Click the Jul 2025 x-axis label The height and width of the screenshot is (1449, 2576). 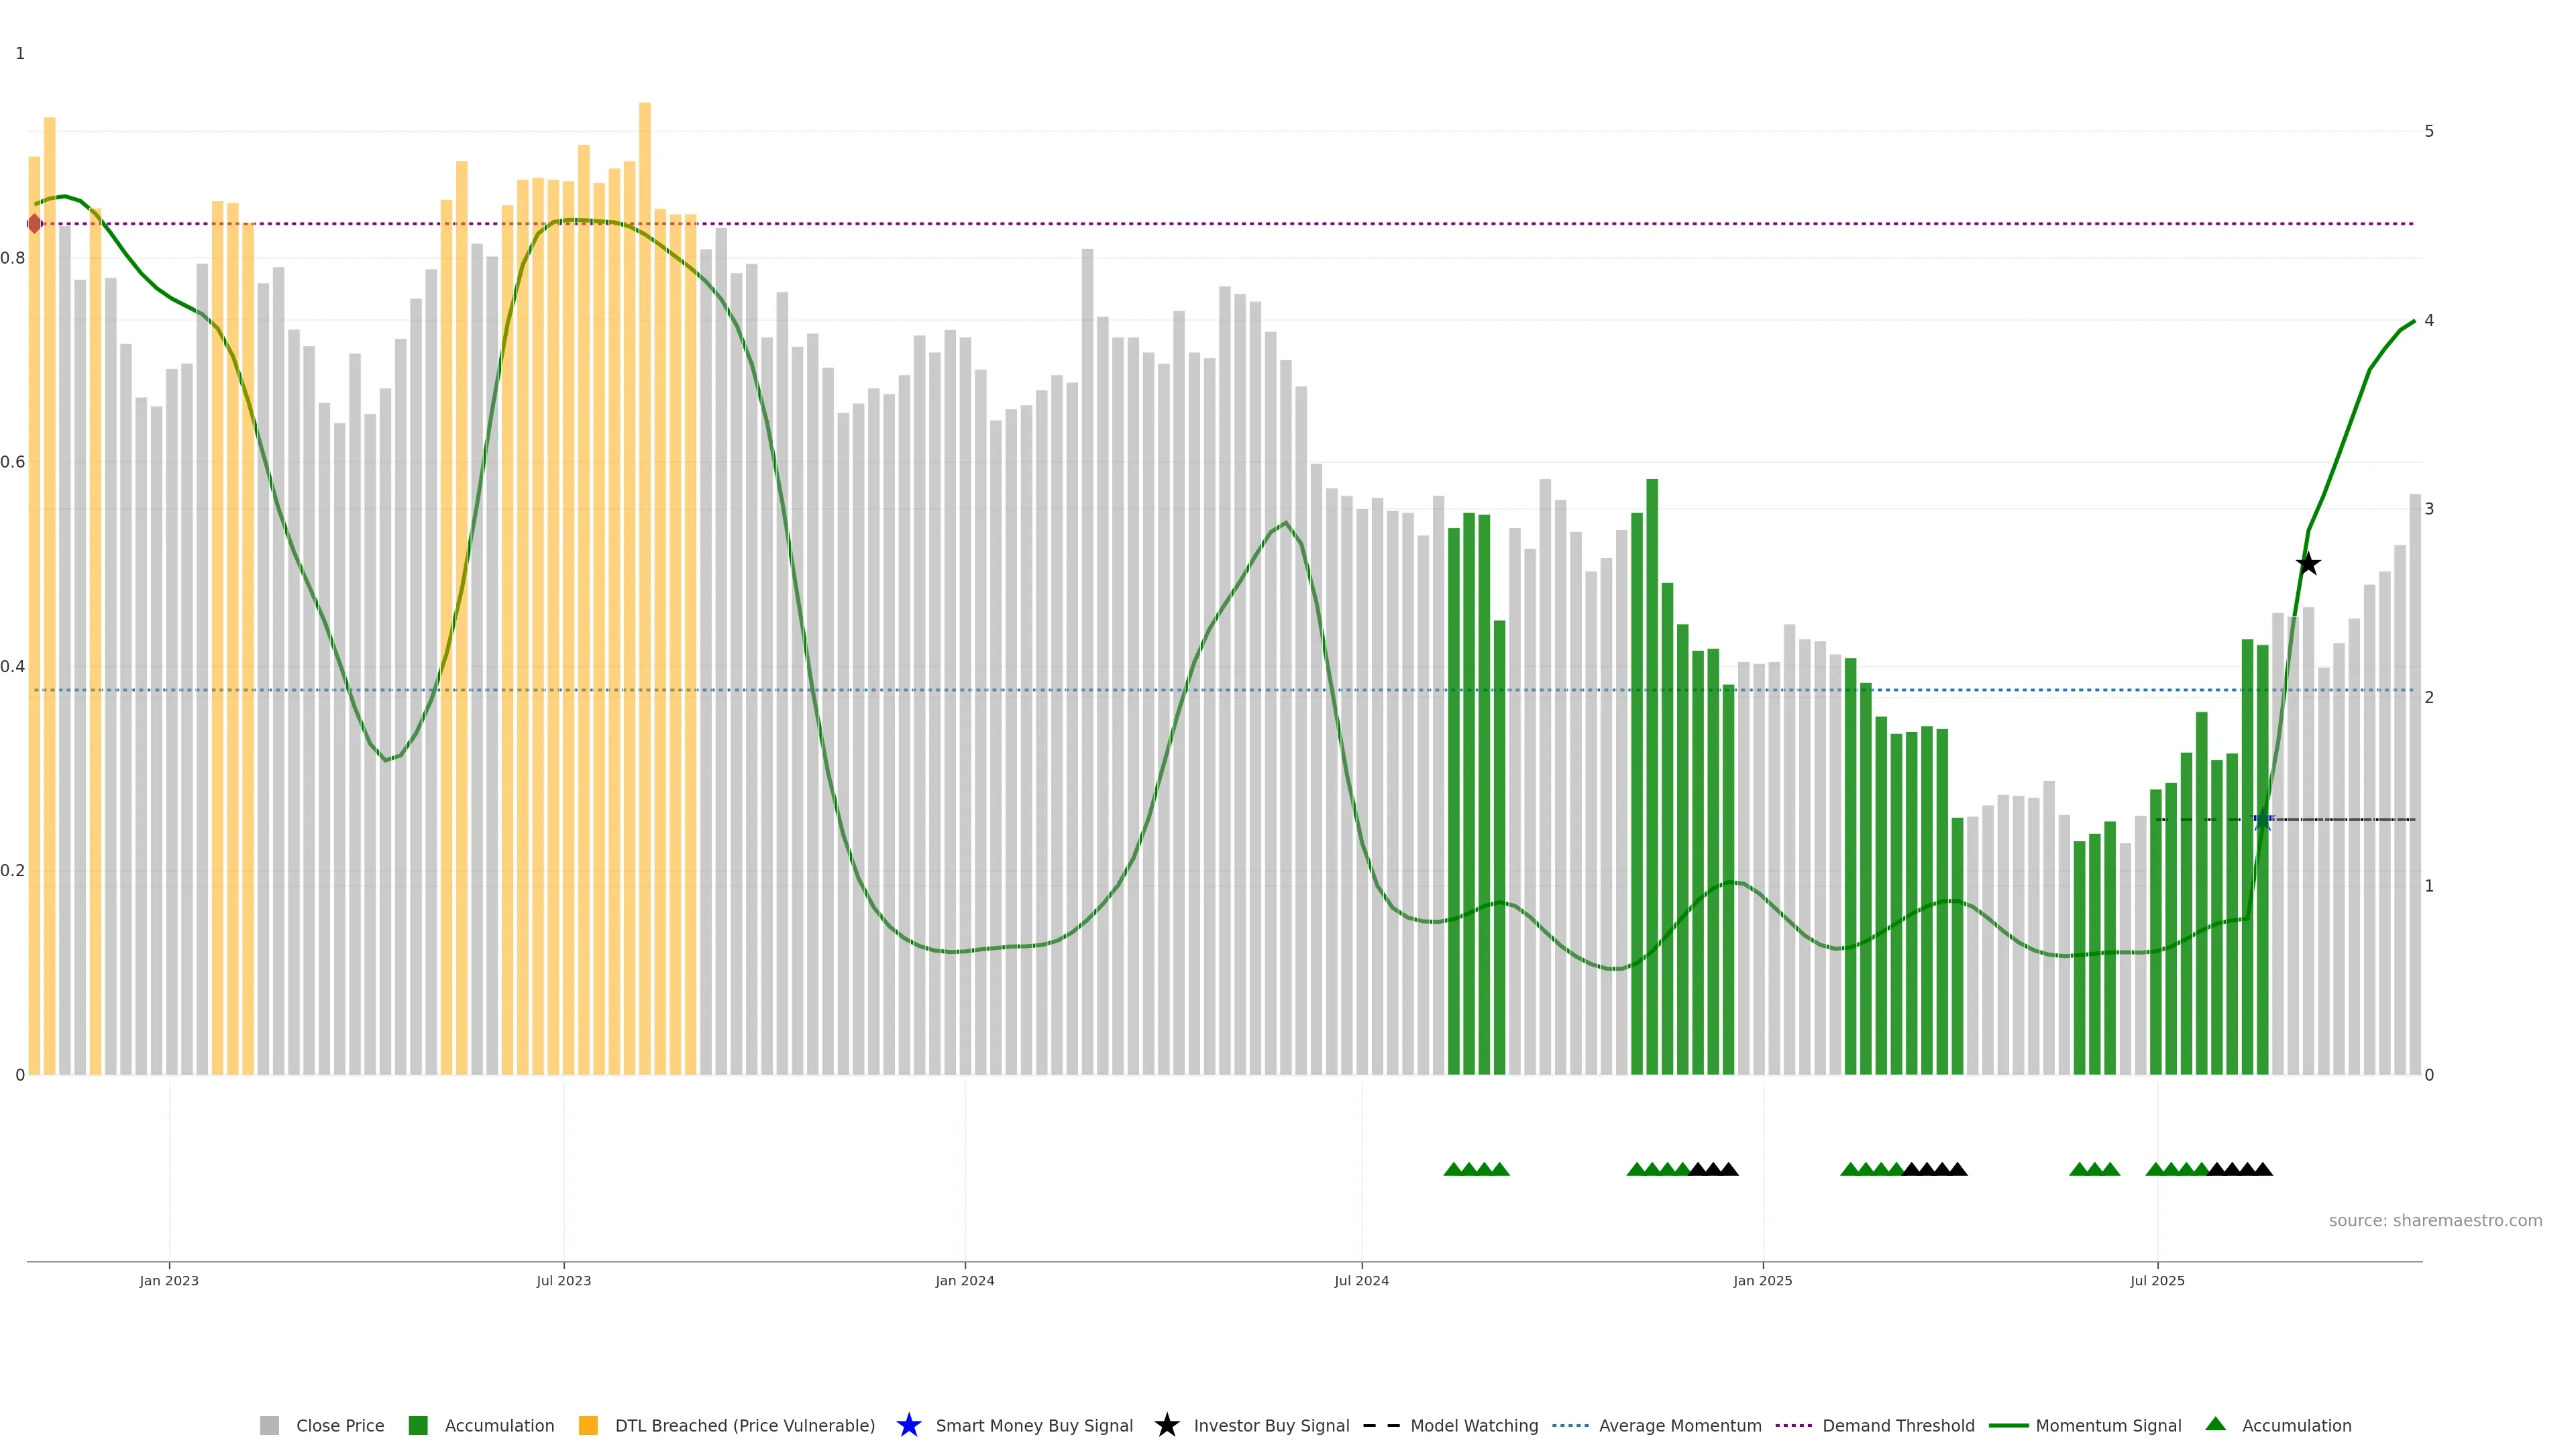(x=2157, y=1281)
